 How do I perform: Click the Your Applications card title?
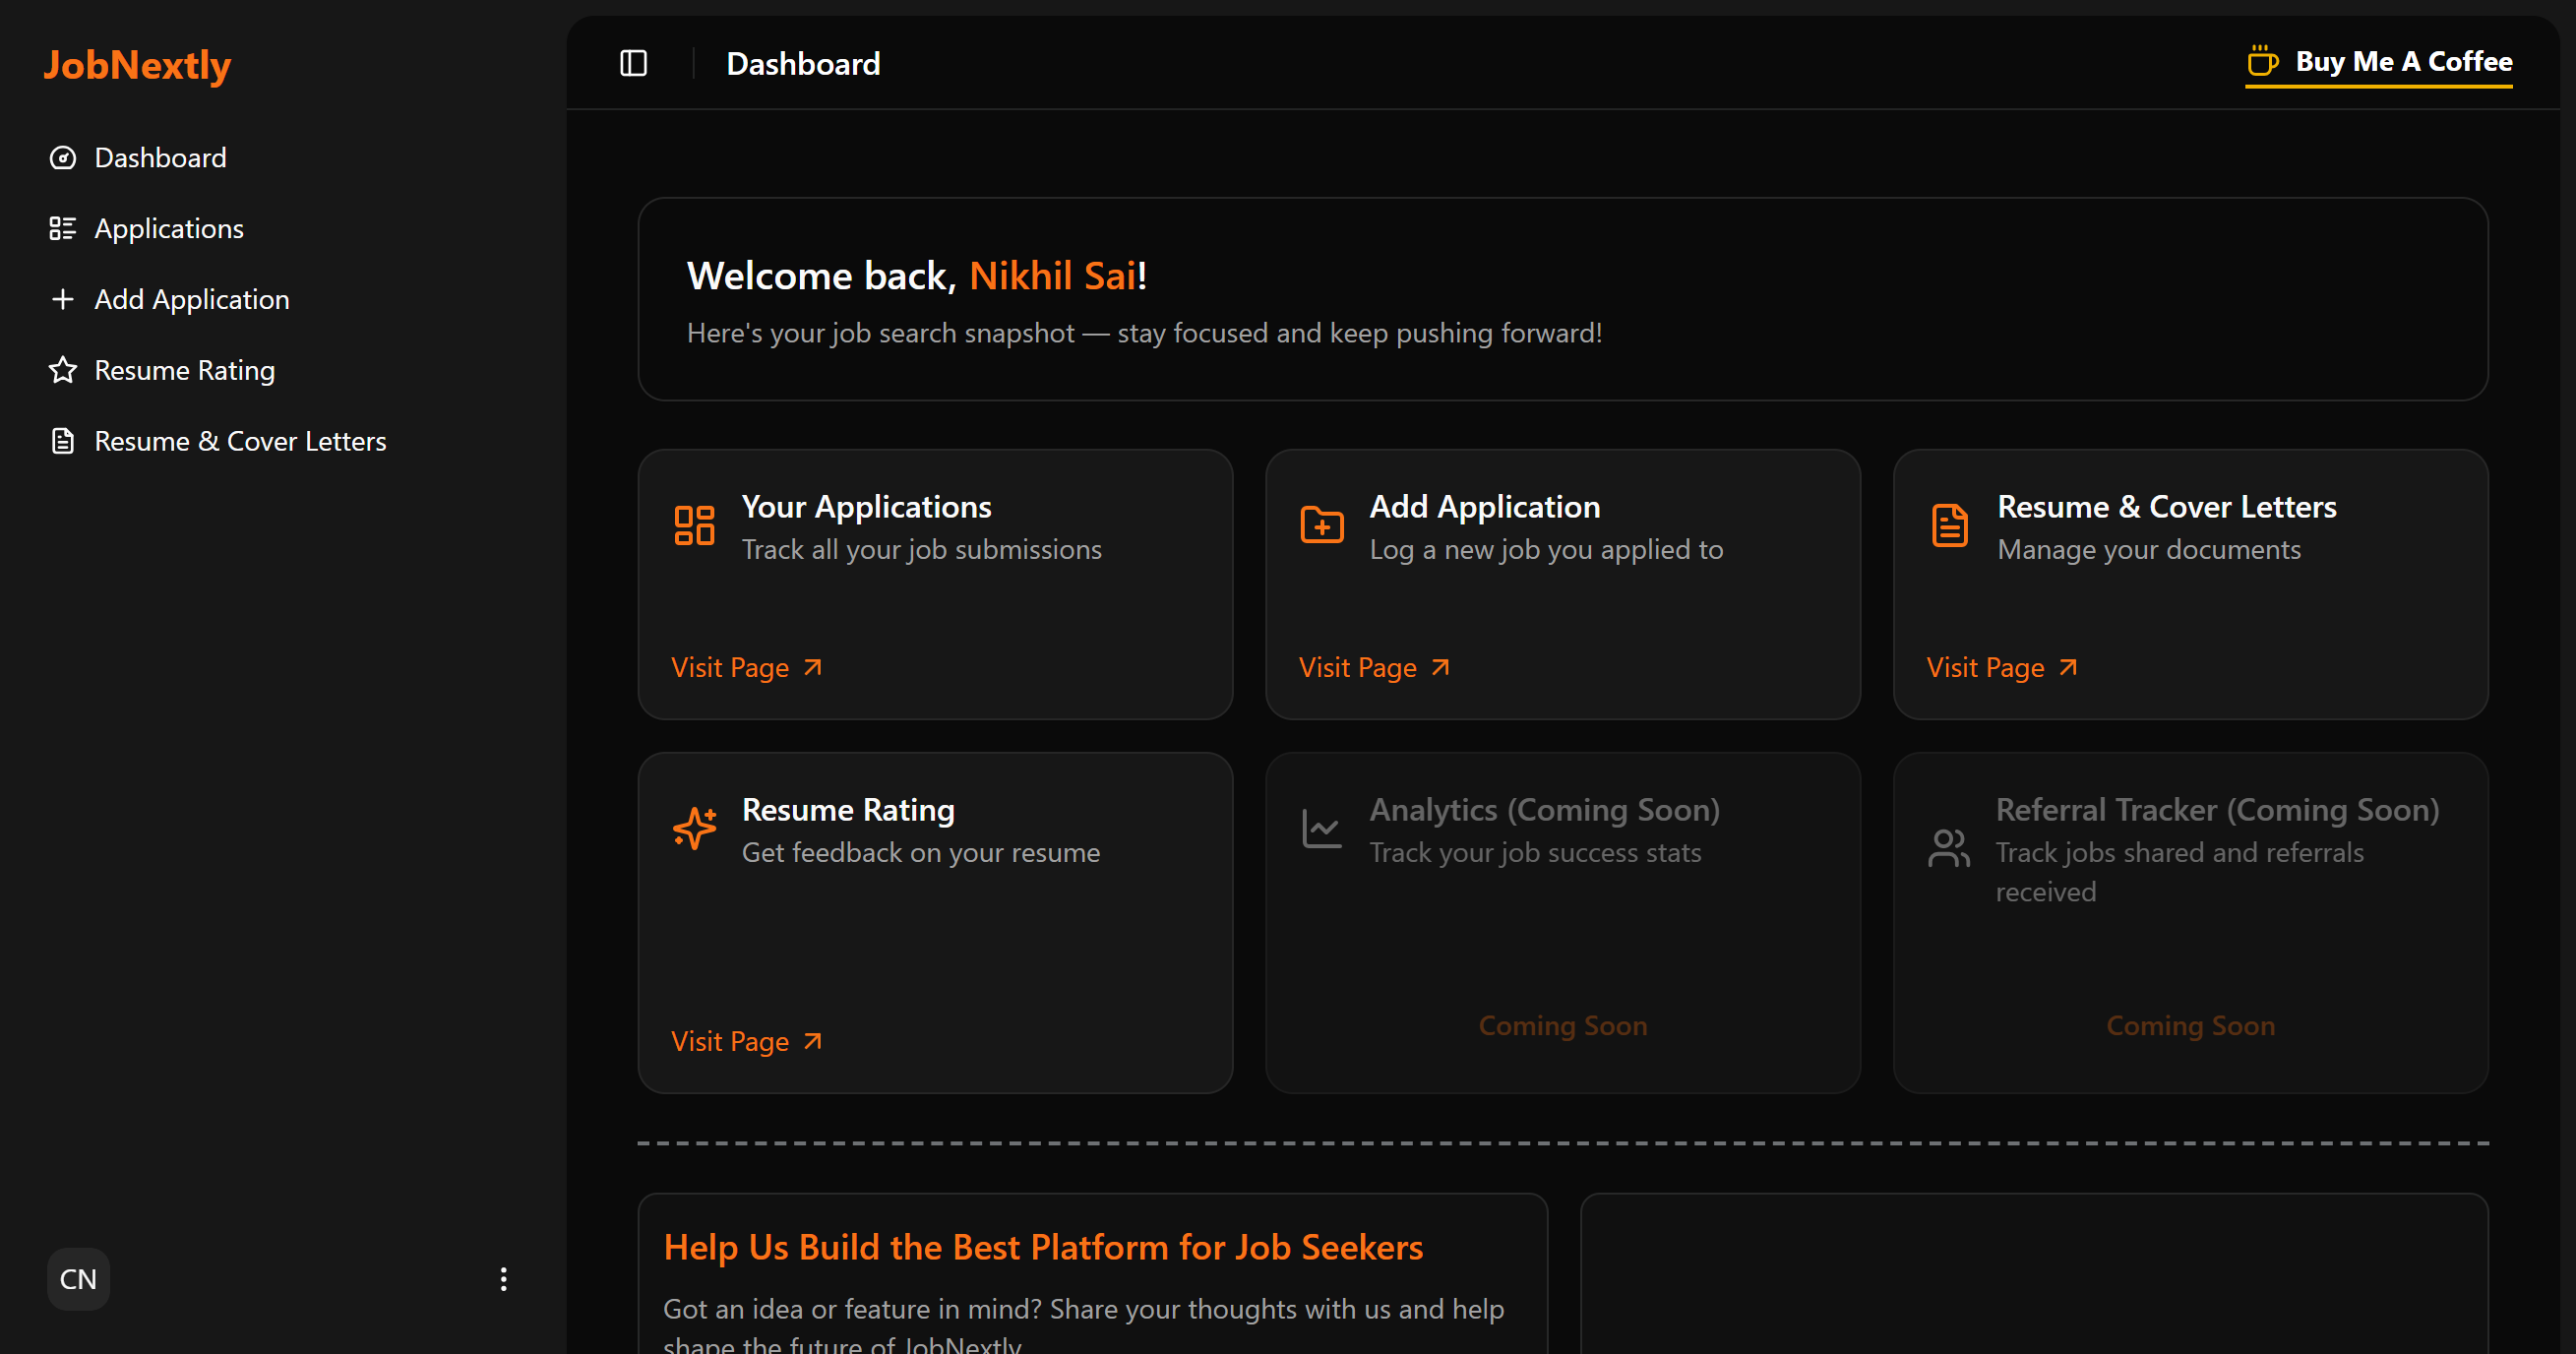click(x=867, y=507)
